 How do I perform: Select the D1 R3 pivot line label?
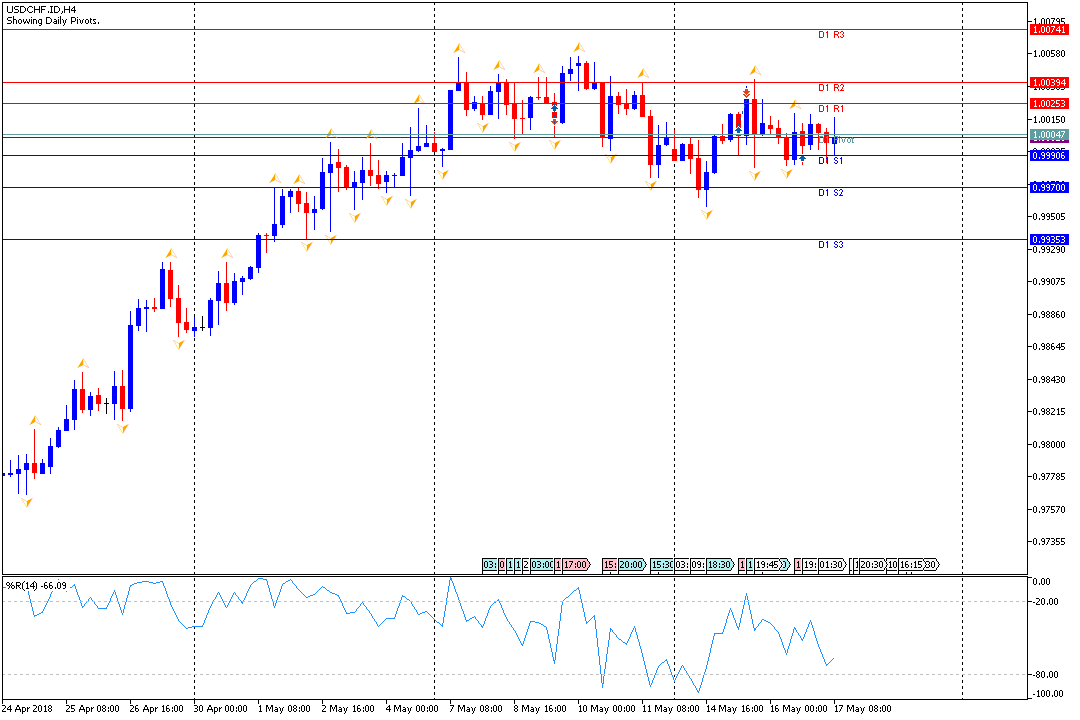pyautogui.click(x=831, y=35)
